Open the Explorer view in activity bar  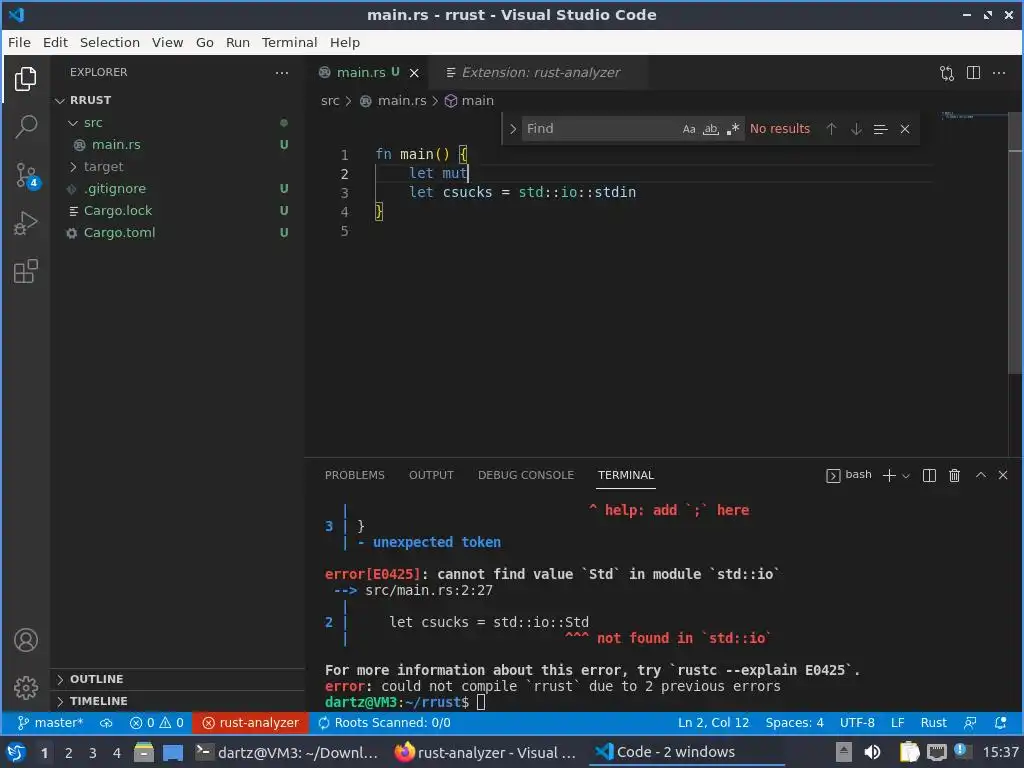[25, 79]
